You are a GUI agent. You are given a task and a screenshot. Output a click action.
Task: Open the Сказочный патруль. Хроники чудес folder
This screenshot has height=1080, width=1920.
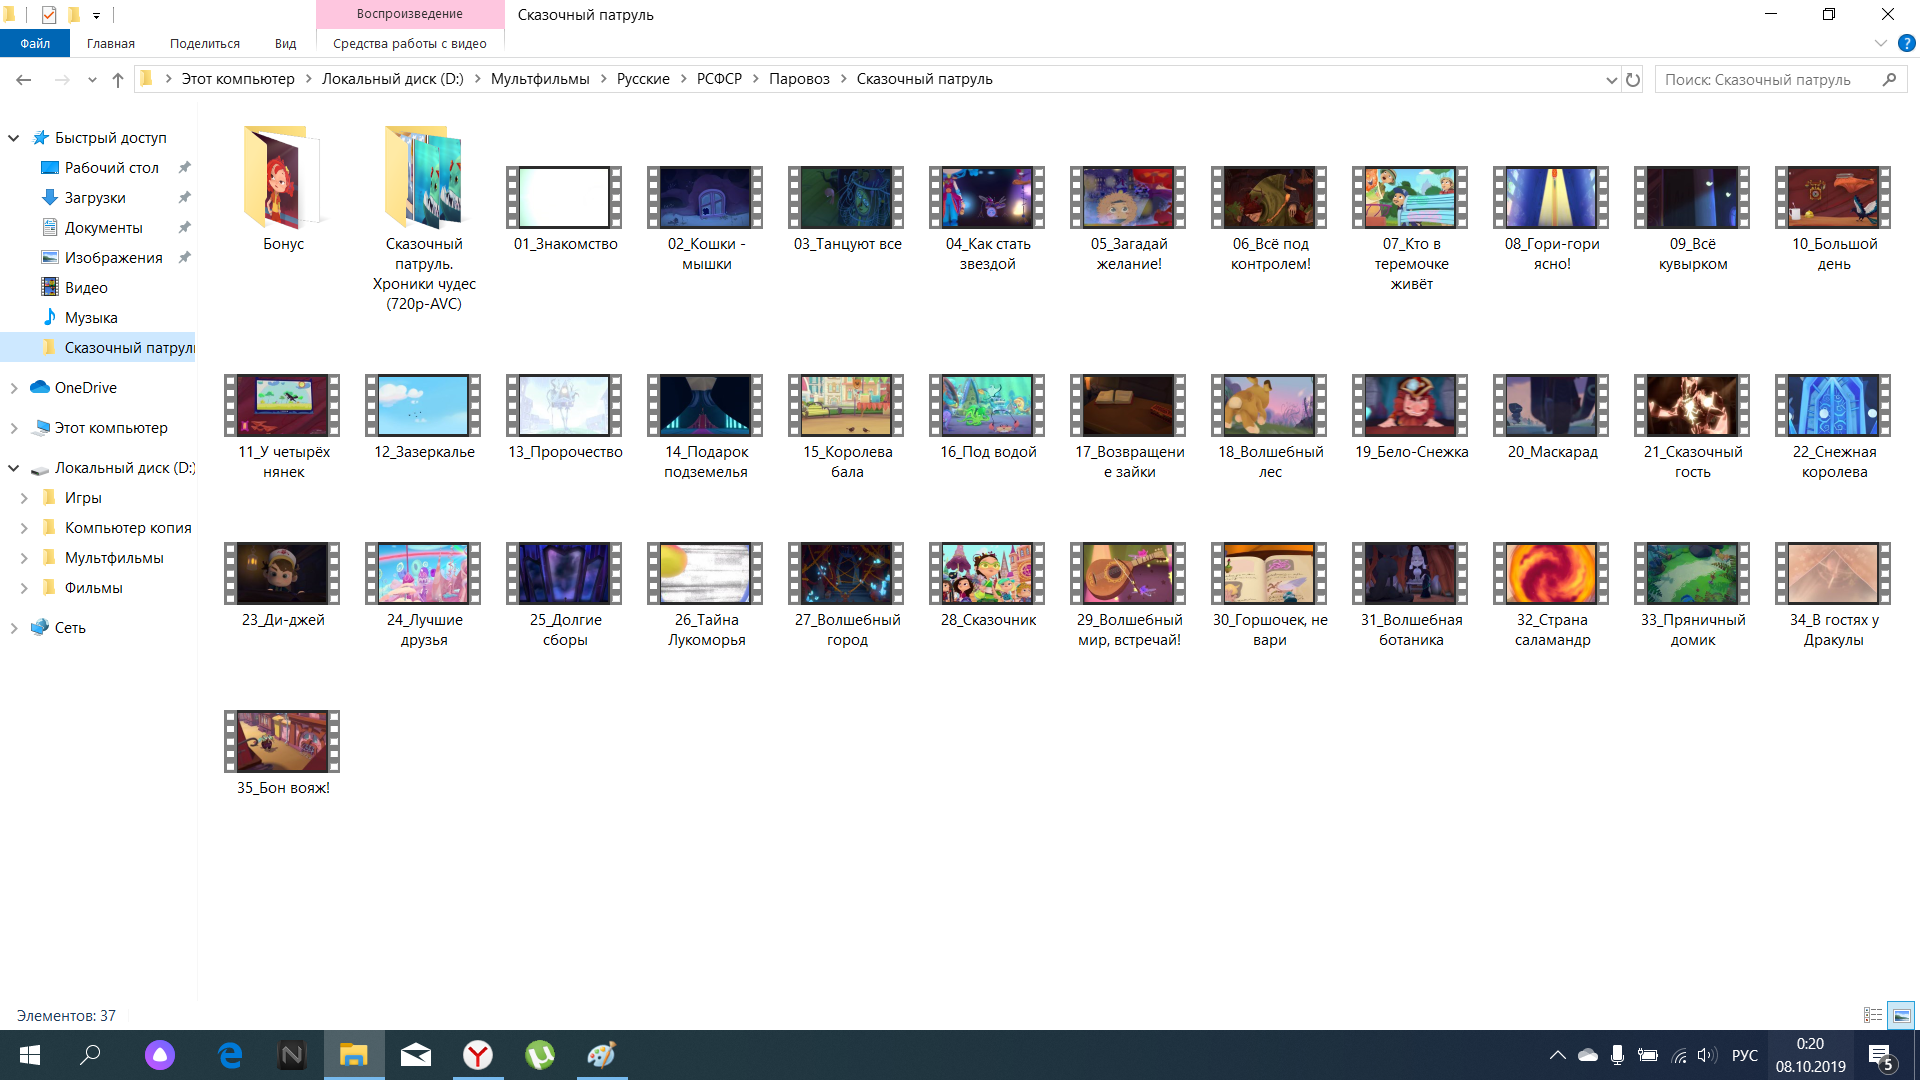(x=424, y=218)
